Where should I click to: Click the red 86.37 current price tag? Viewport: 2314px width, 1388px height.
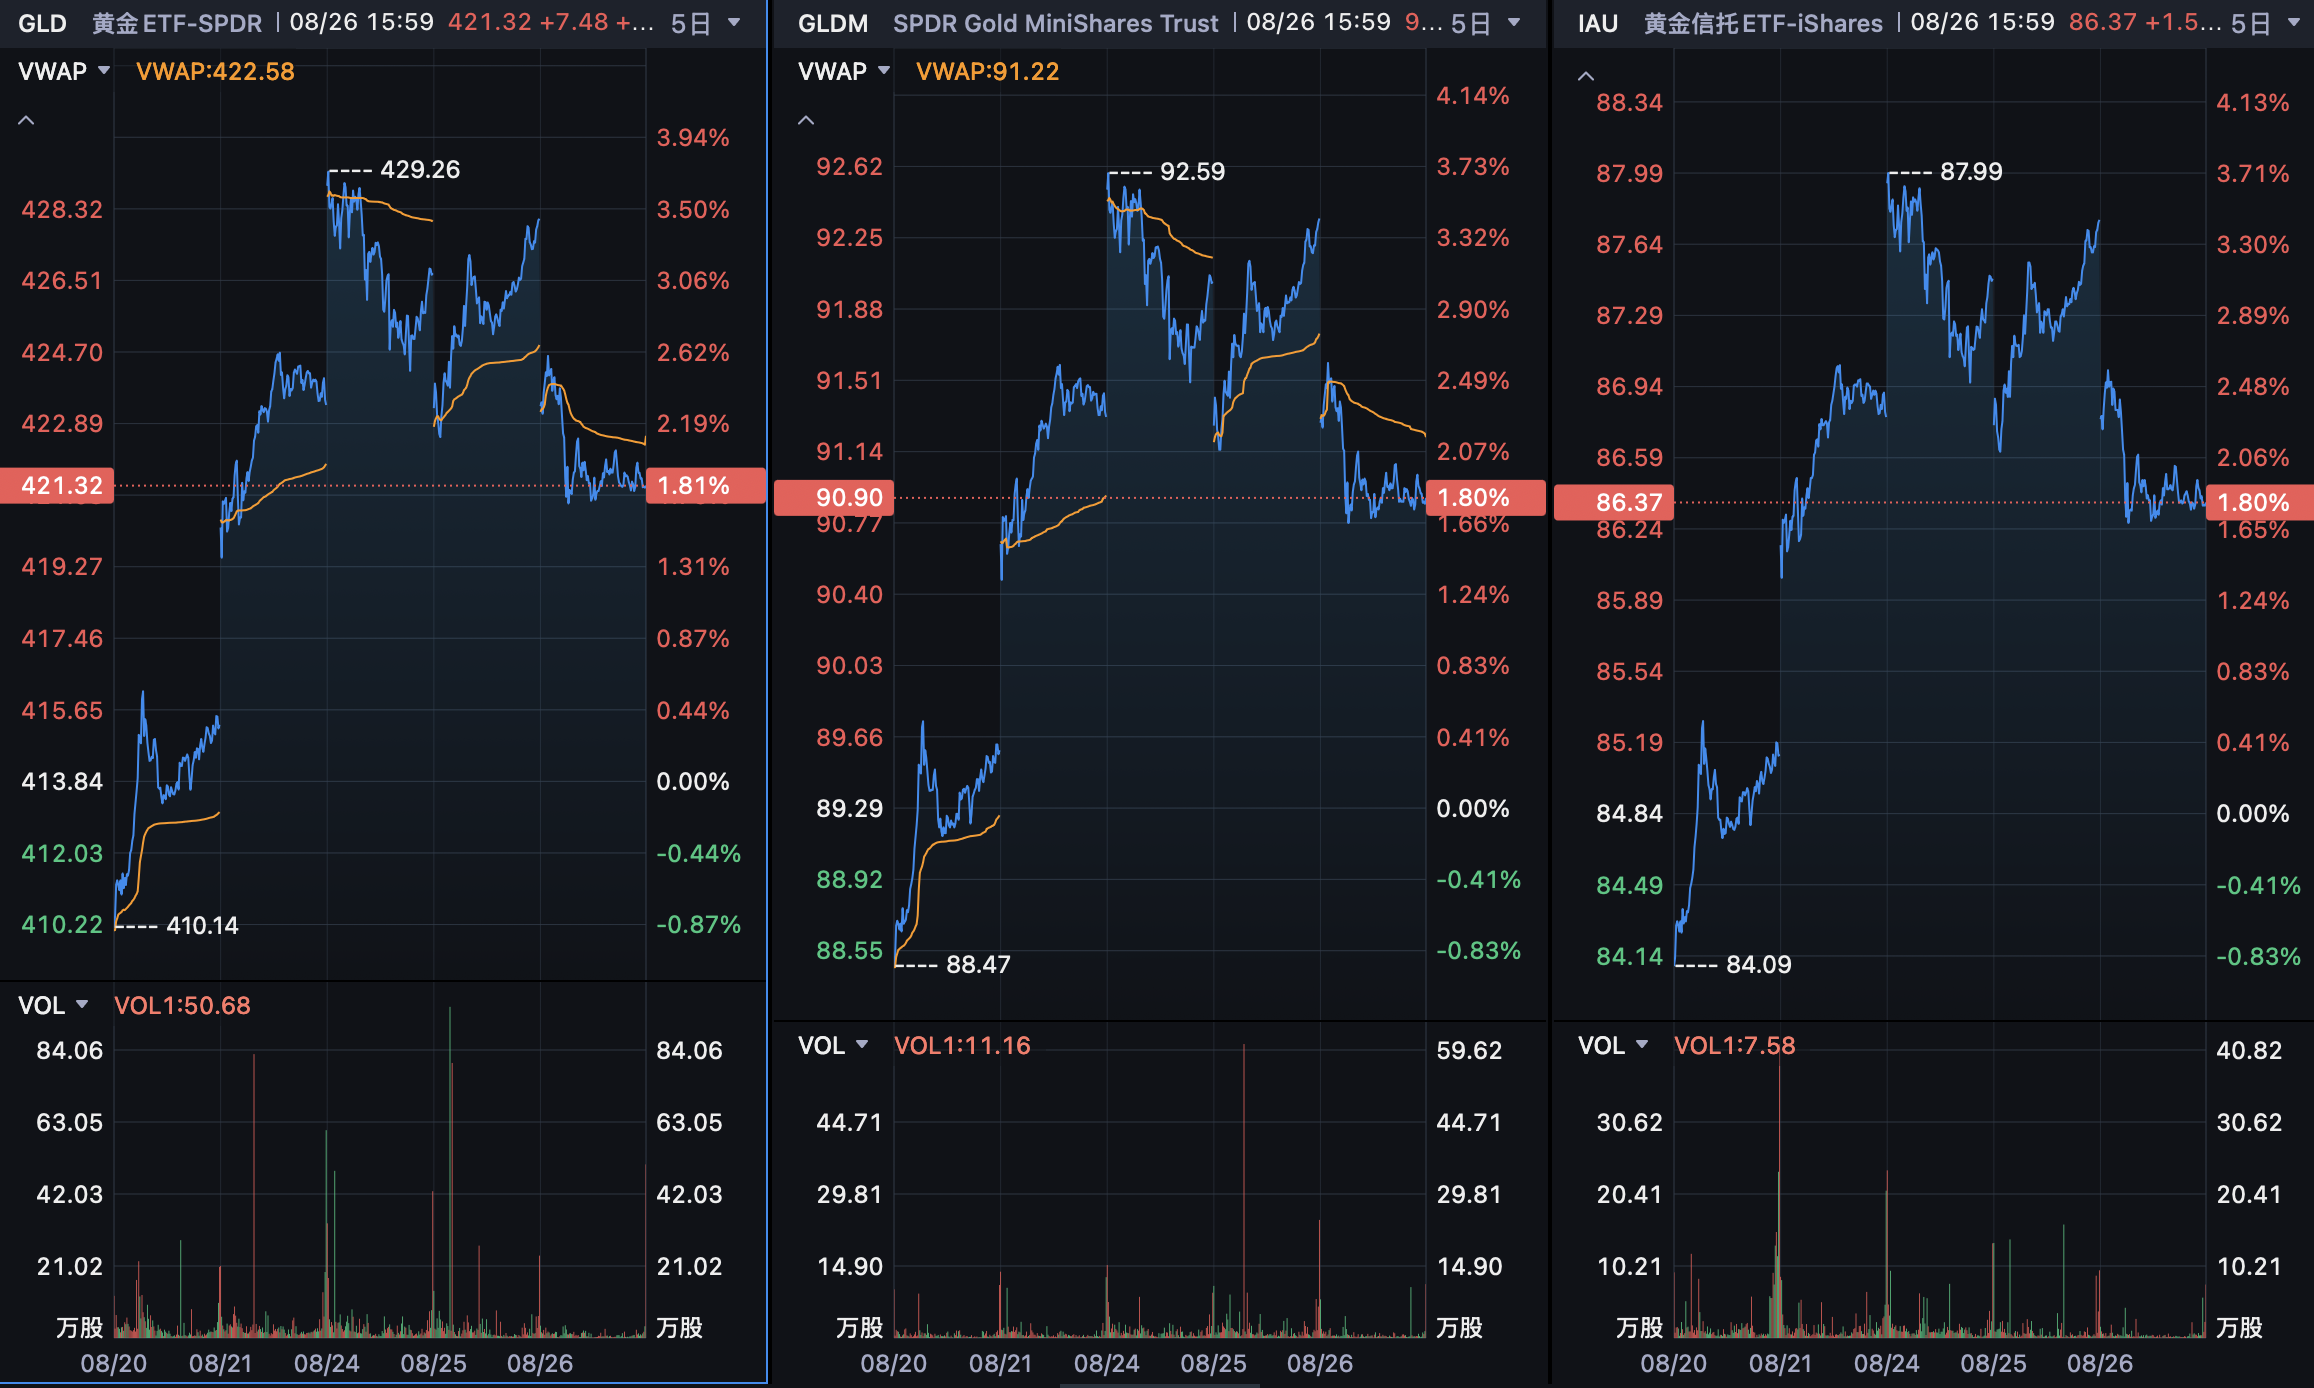tap(1614, 502)
